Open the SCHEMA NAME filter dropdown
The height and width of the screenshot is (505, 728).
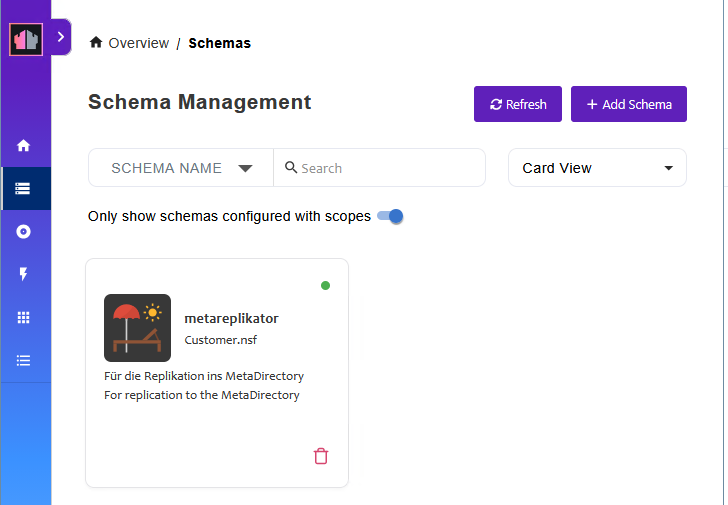tap(181, 168)
